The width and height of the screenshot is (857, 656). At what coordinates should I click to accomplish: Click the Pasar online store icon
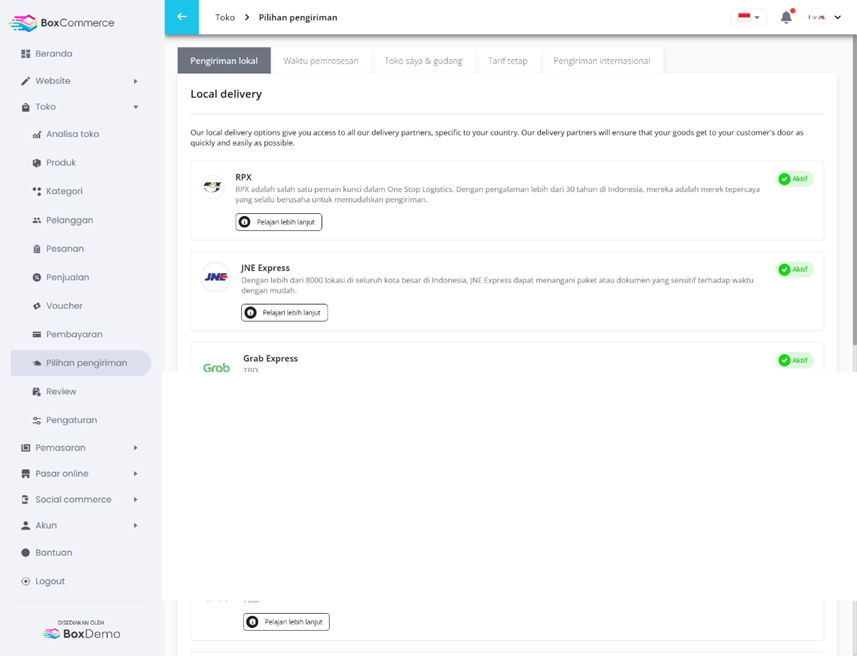pos(25,474)
